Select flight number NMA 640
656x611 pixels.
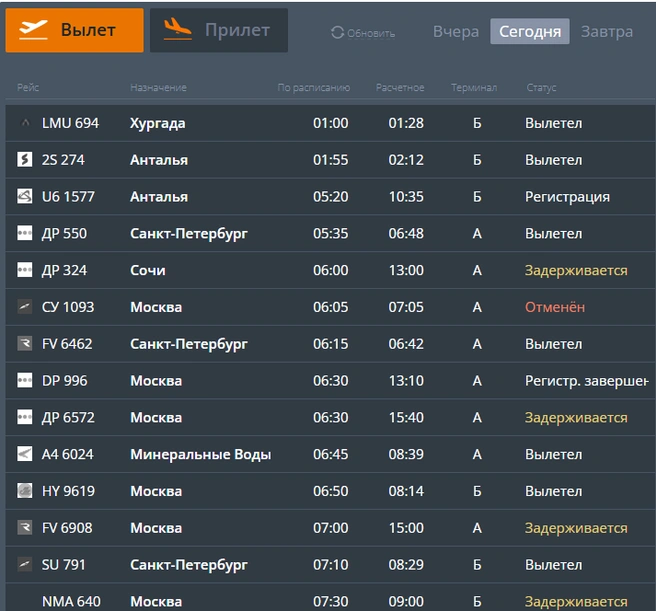(71, 602)
